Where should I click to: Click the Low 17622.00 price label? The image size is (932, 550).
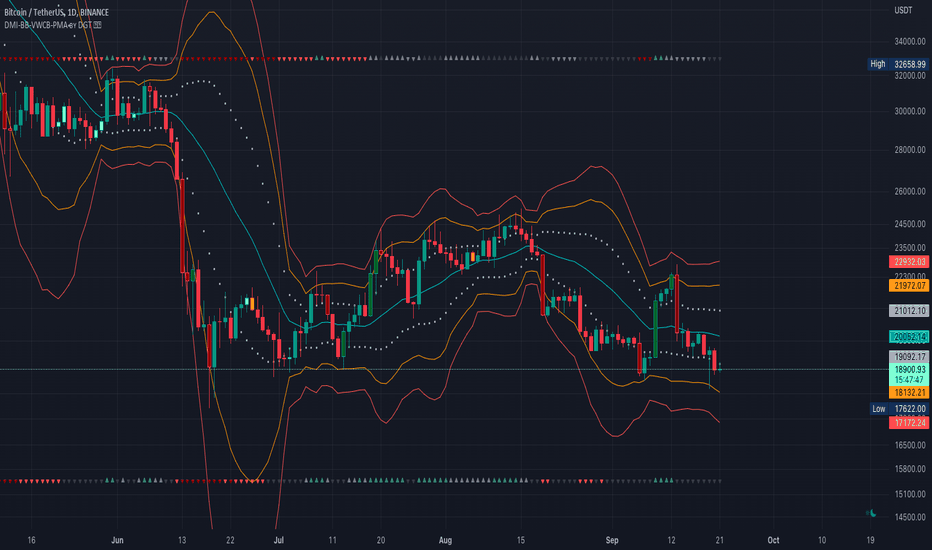pos(899,408)
